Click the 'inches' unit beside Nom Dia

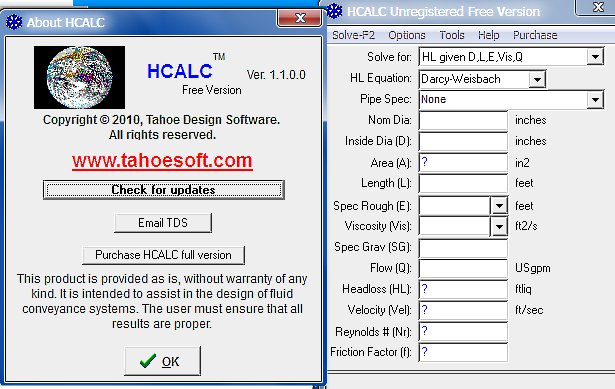point(530,120)
